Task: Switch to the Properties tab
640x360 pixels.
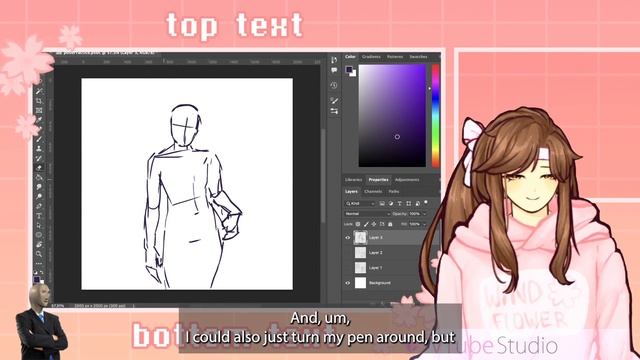Action: pyautogui.click(x=378, y=180)
